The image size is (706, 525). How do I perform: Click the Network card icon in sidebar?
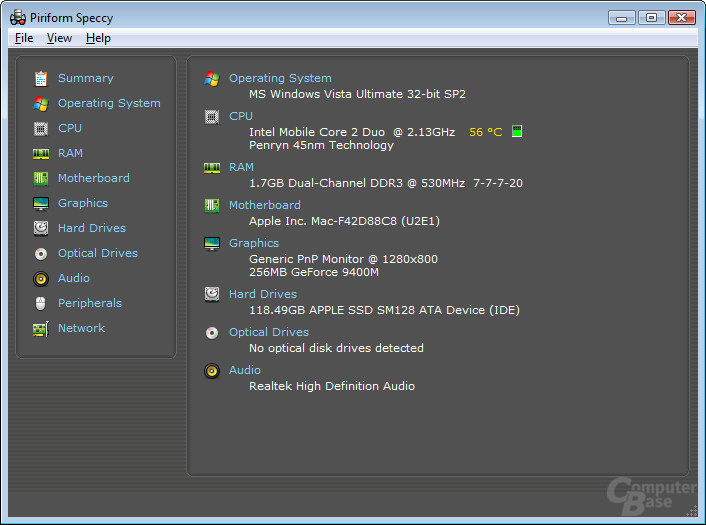[x=41, y=329]
